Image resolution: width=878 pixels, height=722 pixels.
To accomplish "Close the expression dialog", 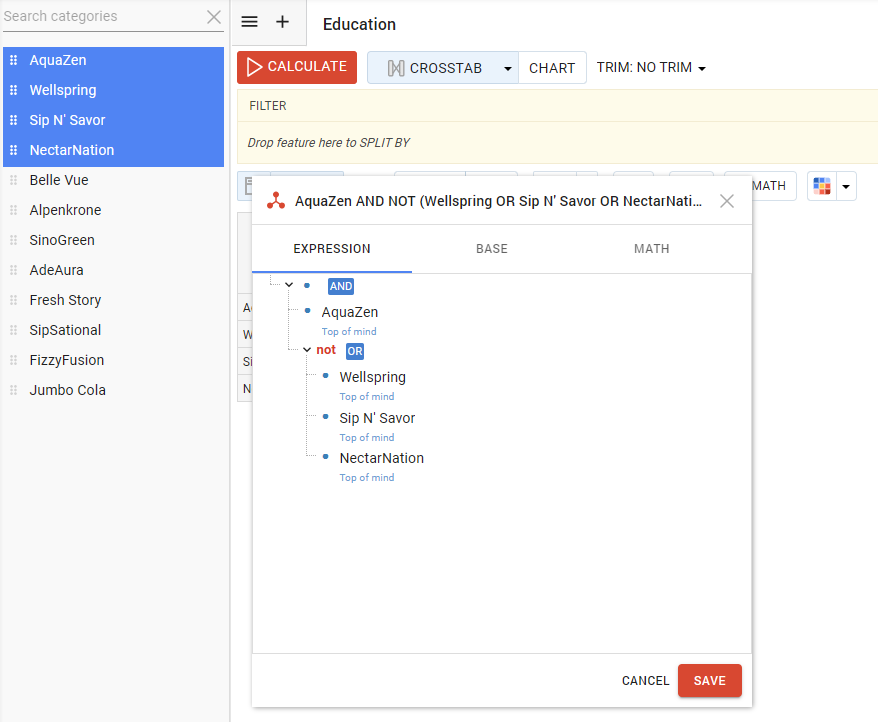I will point(727,201).
